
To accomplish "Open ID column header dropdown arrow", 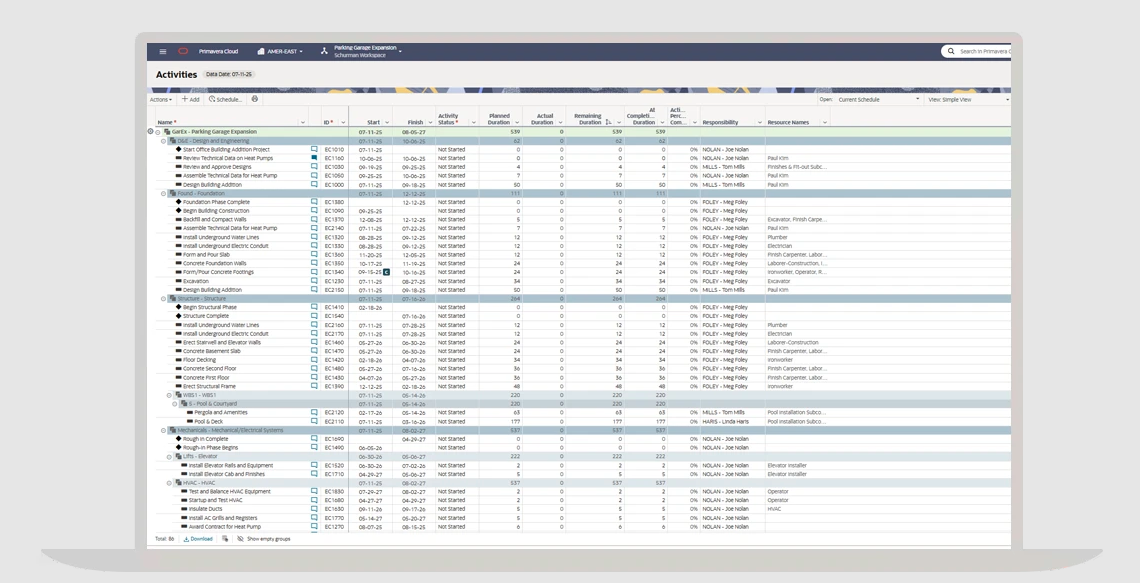I will click(x=343, y=123).
